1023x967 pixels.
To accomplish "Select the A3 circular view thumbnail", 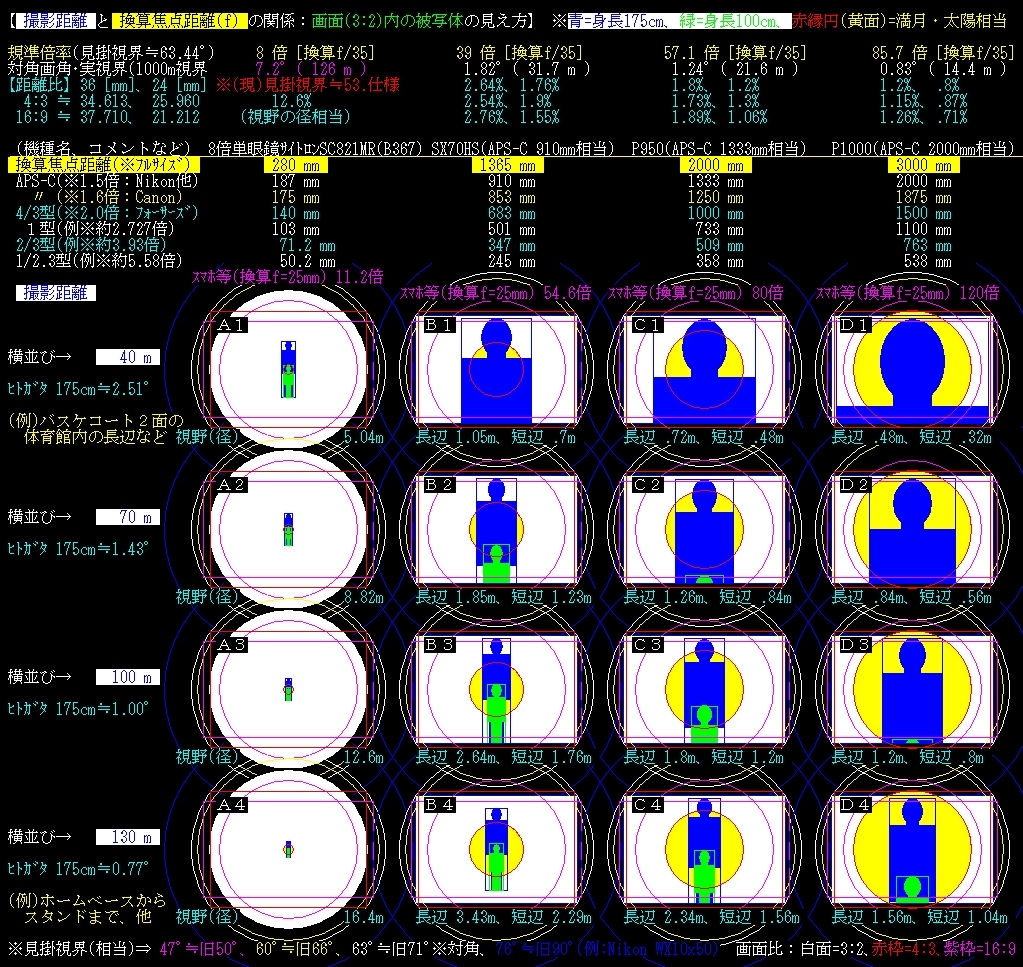I will [288, 688].
